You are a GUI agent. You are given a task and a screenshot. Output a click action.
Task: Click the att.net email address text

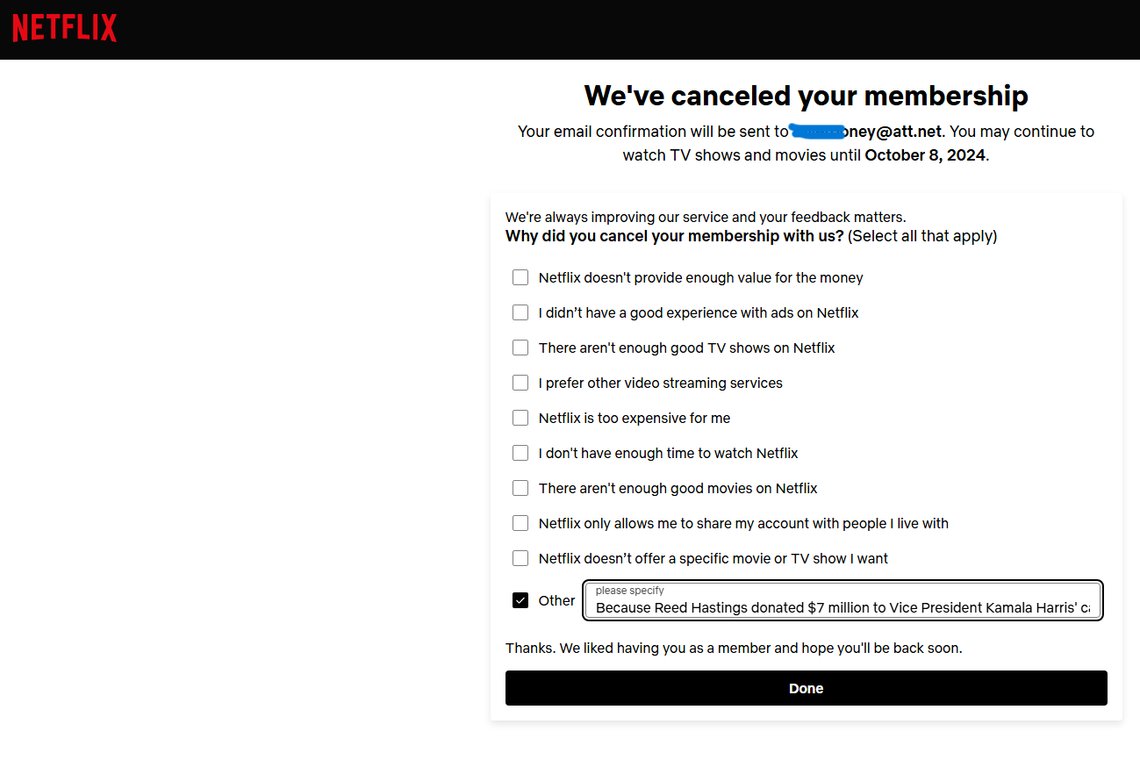point(866,132)
